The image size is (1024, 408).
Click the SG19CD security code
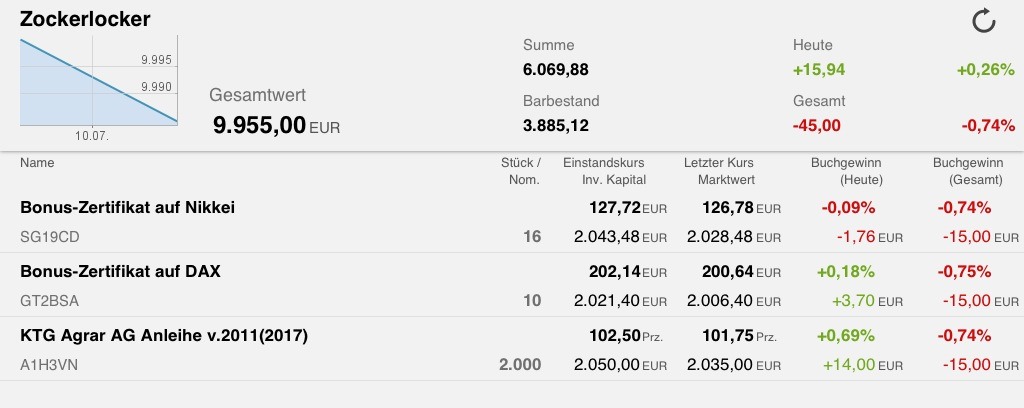tap(48, 237)
